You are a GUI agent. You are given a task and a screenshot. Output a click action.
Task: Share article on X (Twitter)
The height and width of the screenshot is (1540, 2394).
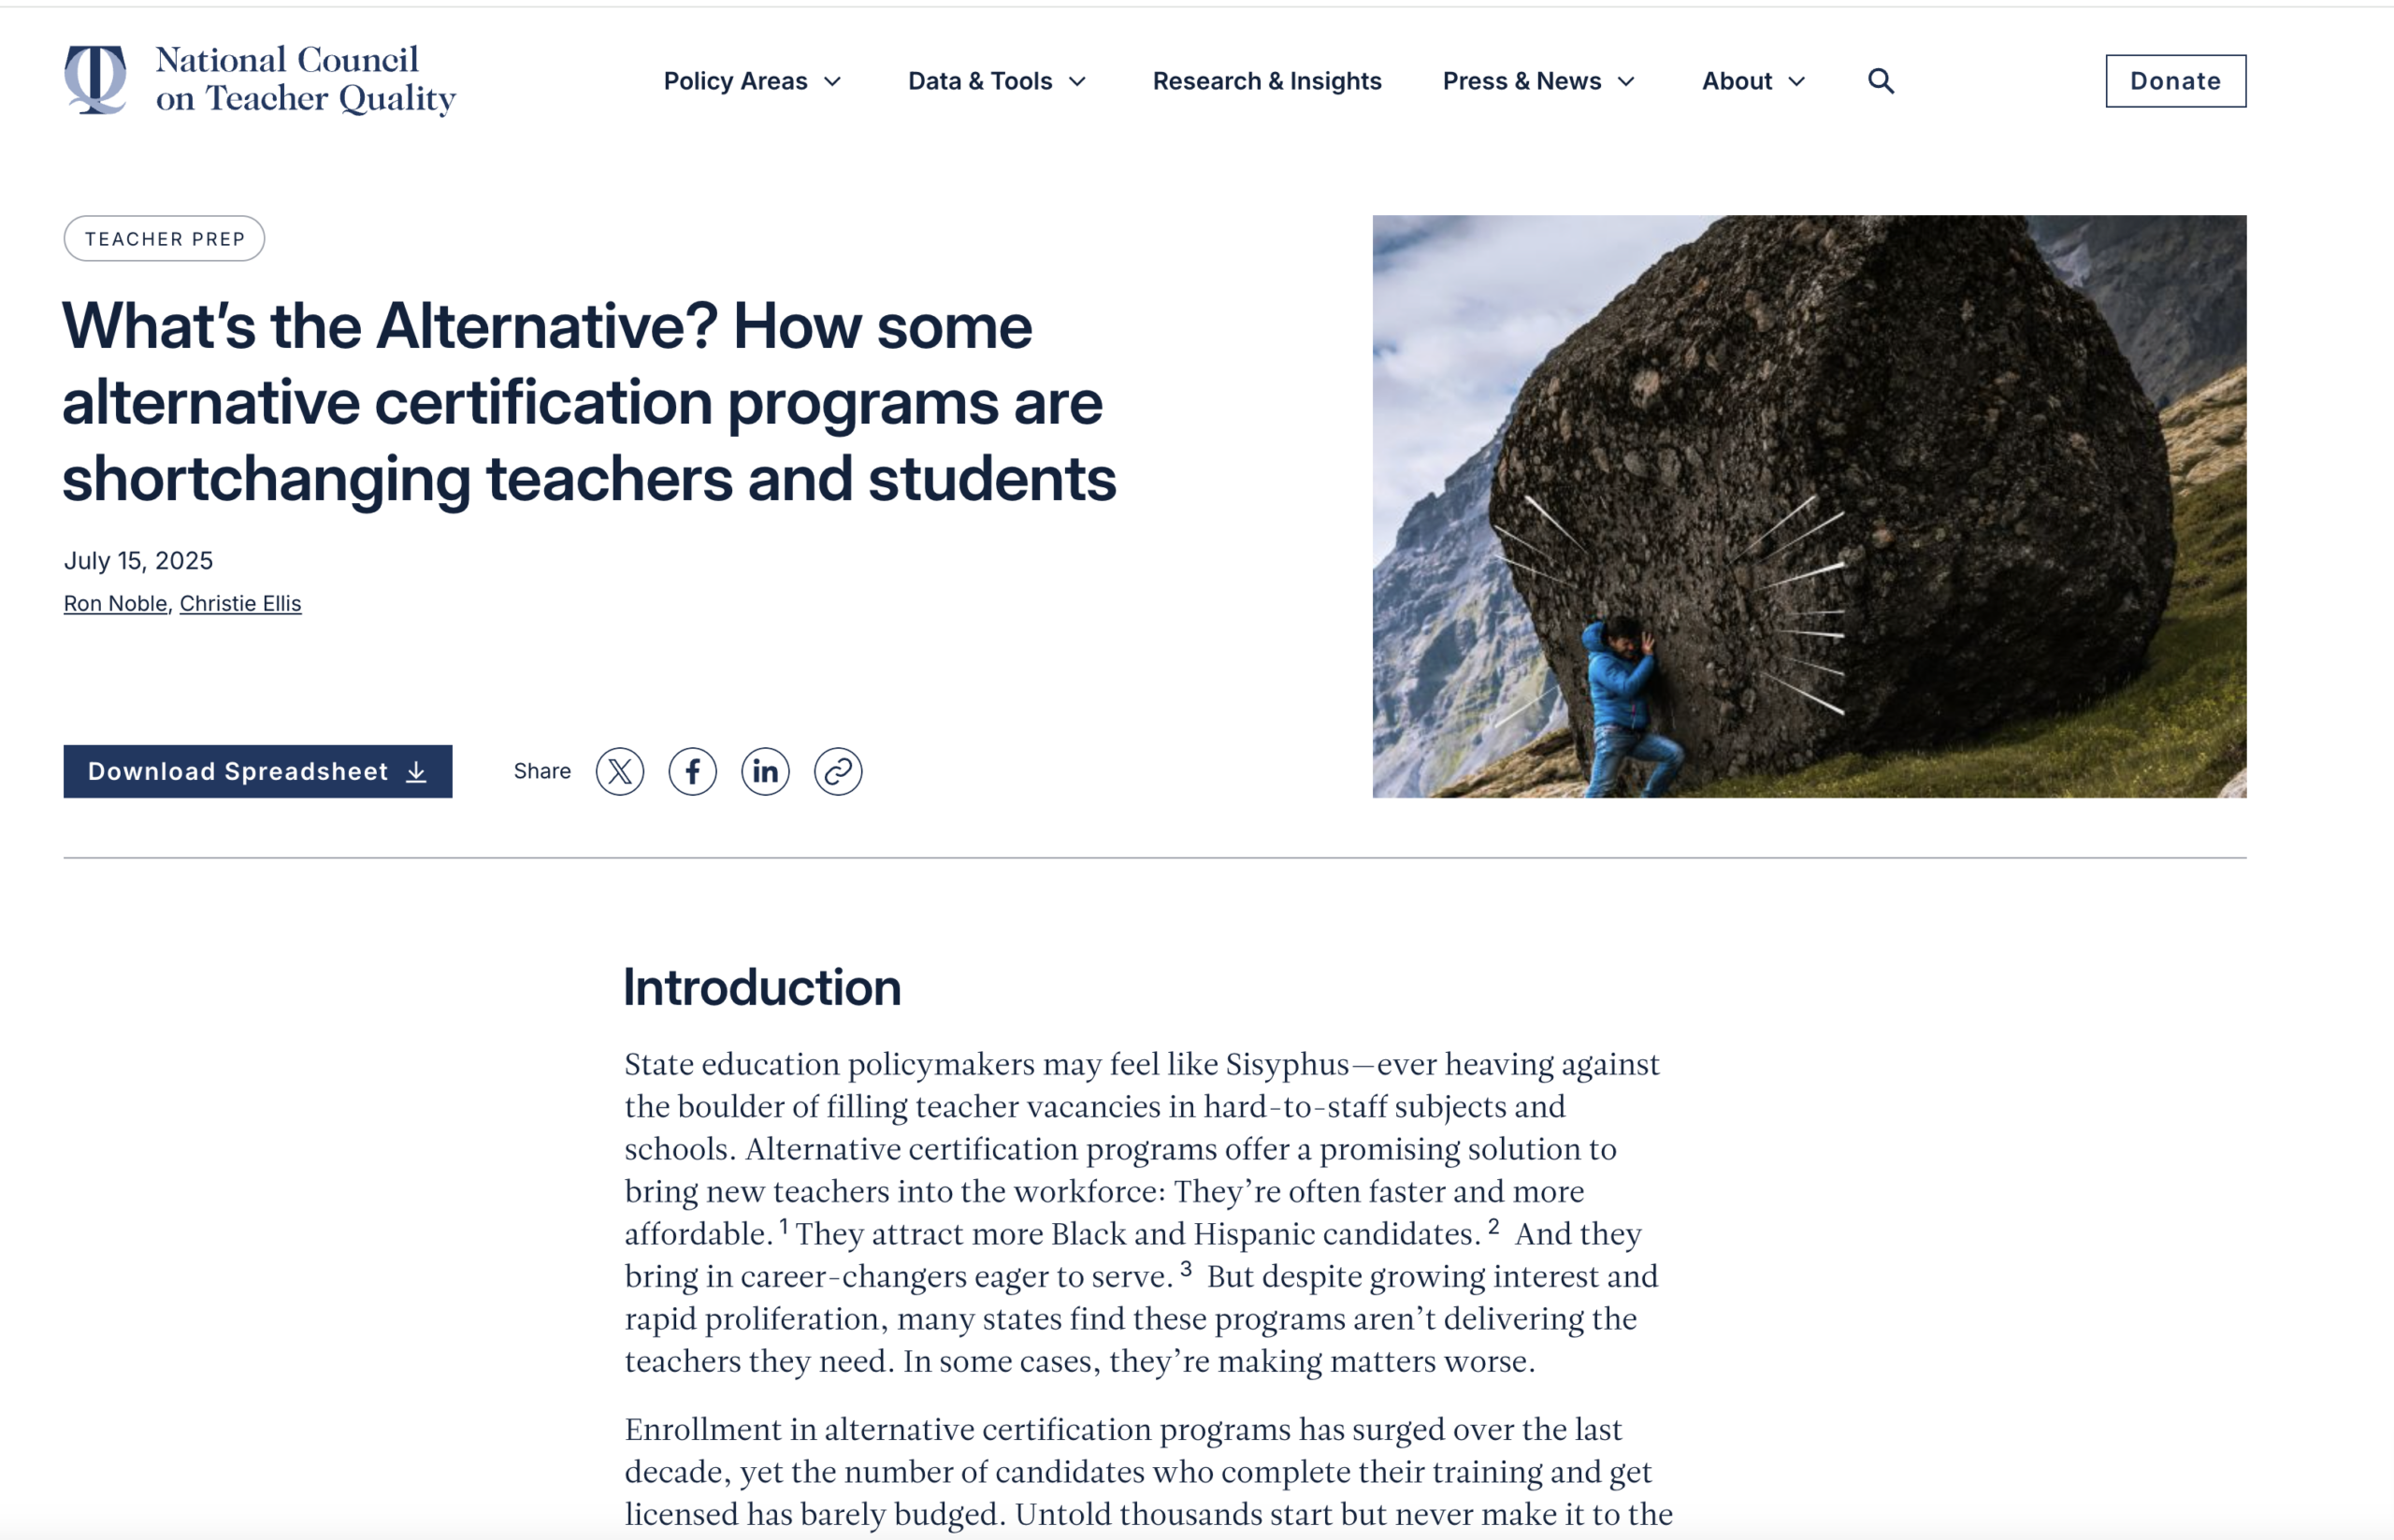click(x=620, y=771)
